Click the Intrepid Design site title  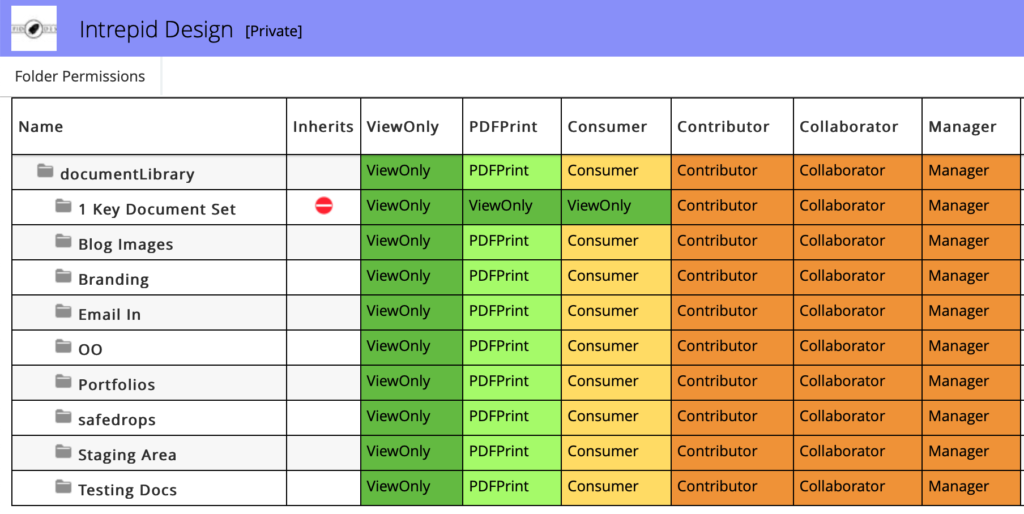click(x=156, y=30)
